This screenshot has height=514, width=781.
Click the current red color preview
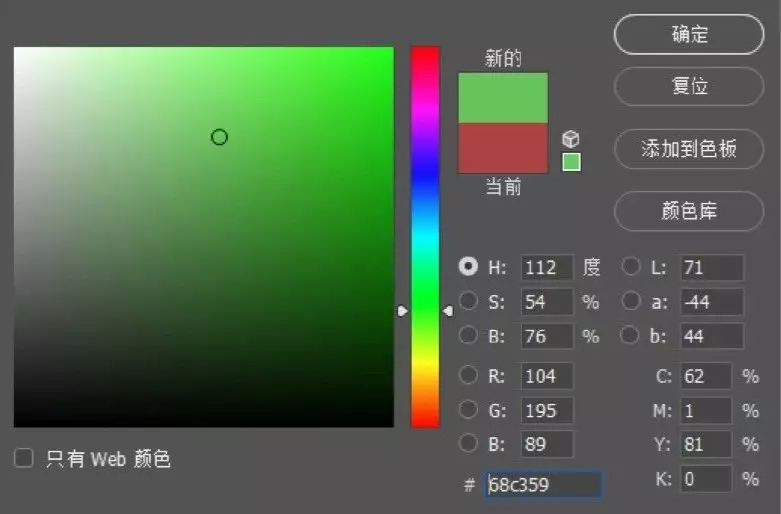pyautogui.click(x=503, y=148)
